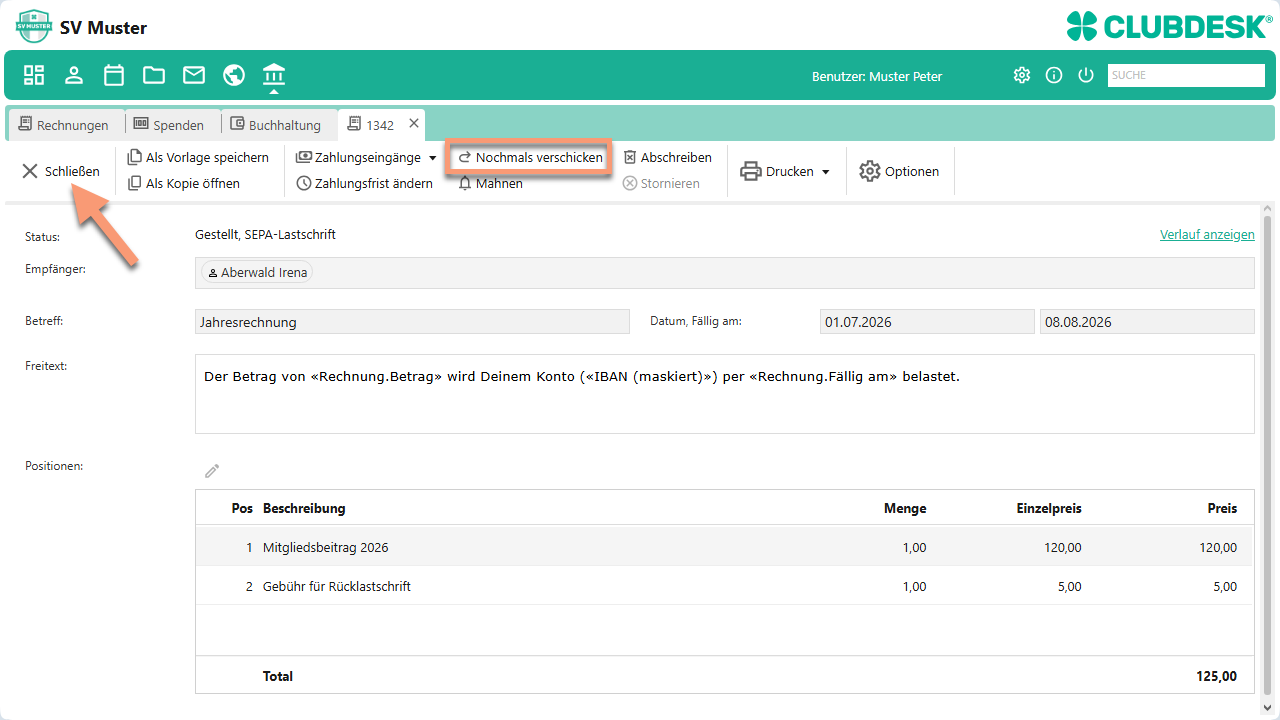Click the total amount 125,00

1216,676
